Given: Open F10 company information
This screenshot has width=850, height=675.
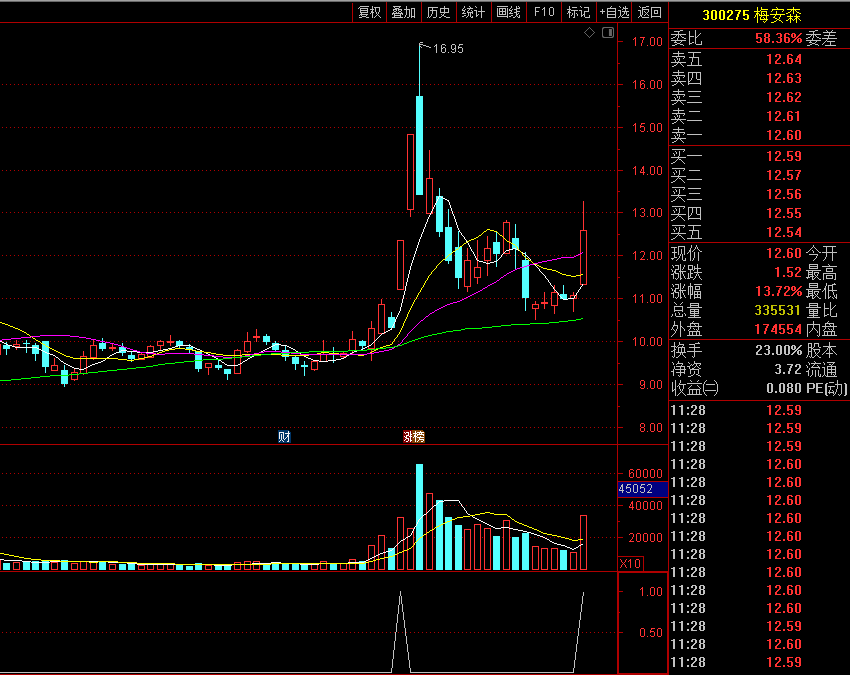Looking at the screenshot, I should [544, 12].
